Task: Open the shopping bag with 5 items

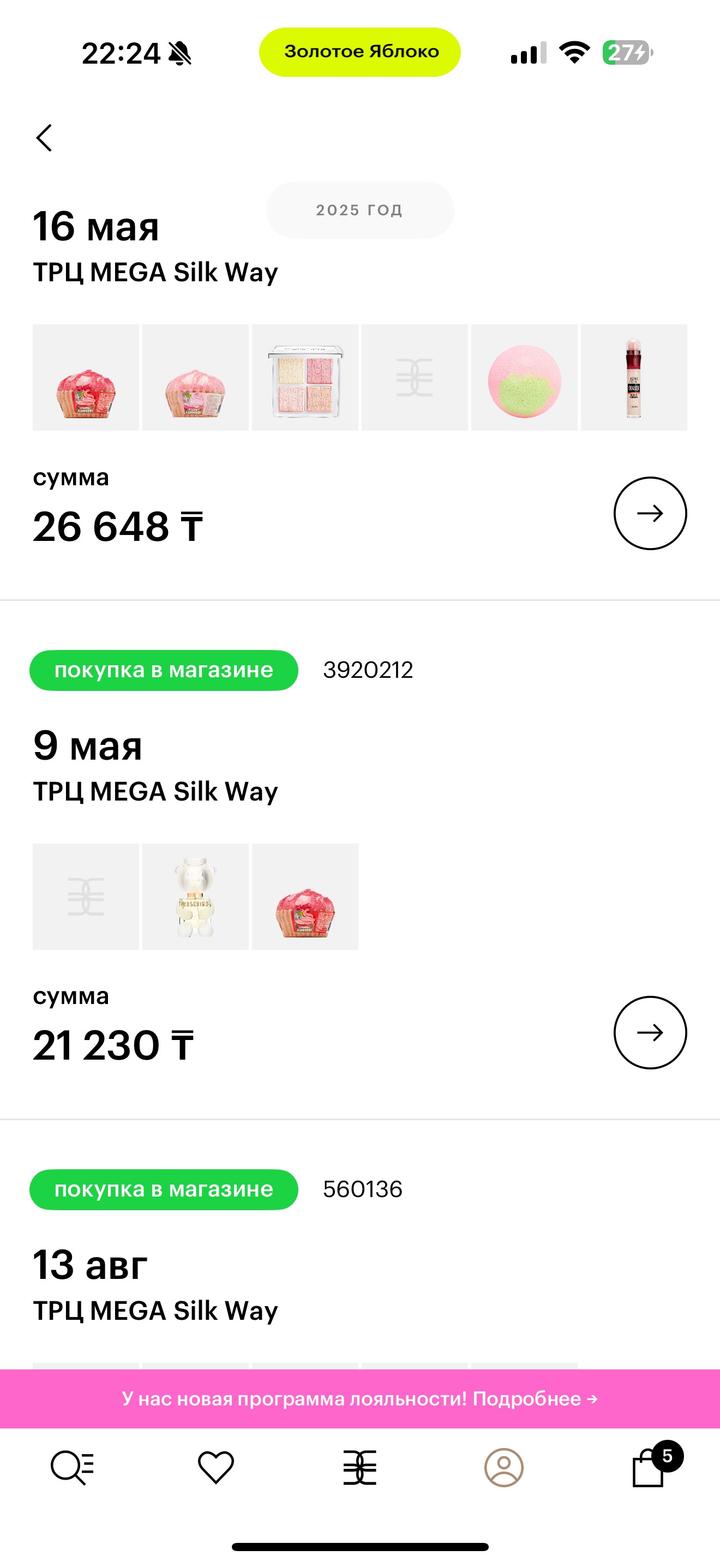Action: tap(650, 1467)
